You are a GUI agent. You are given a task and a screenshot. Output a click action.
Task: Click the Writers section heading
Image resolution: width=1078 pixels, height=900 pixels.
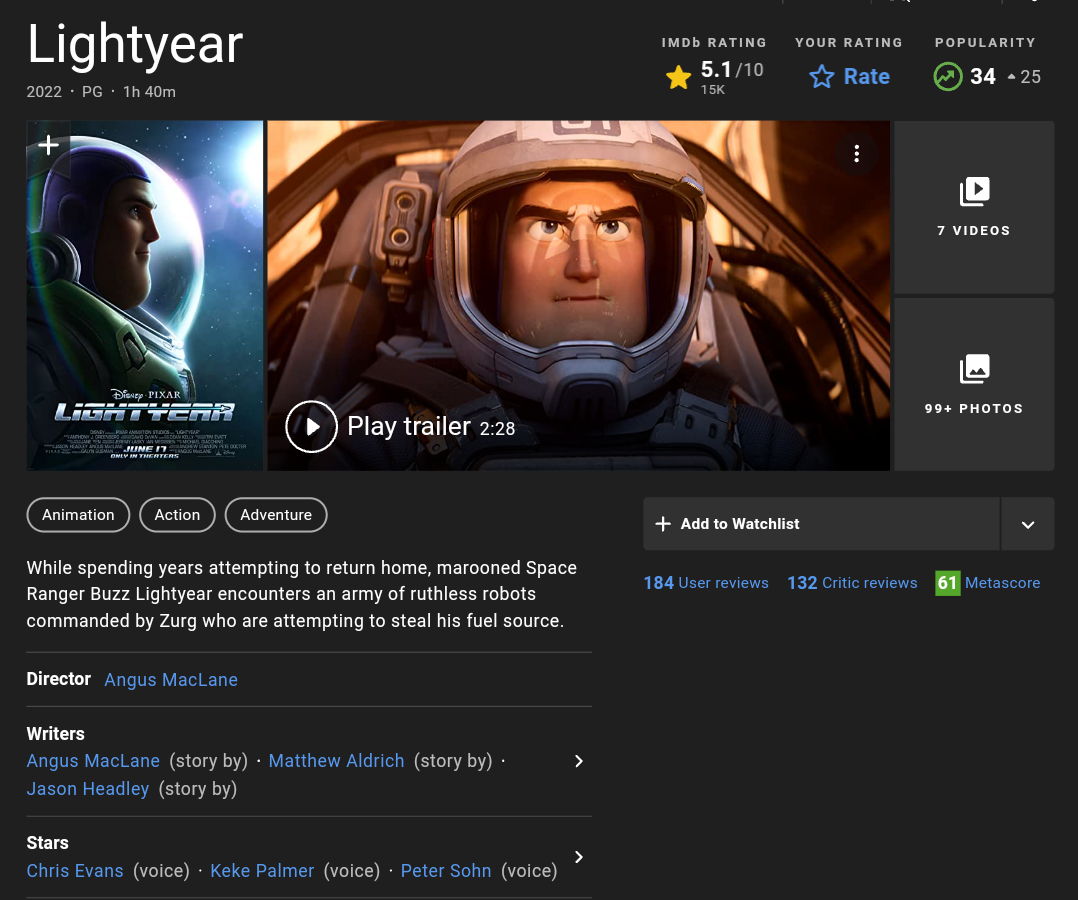[56, 734]
